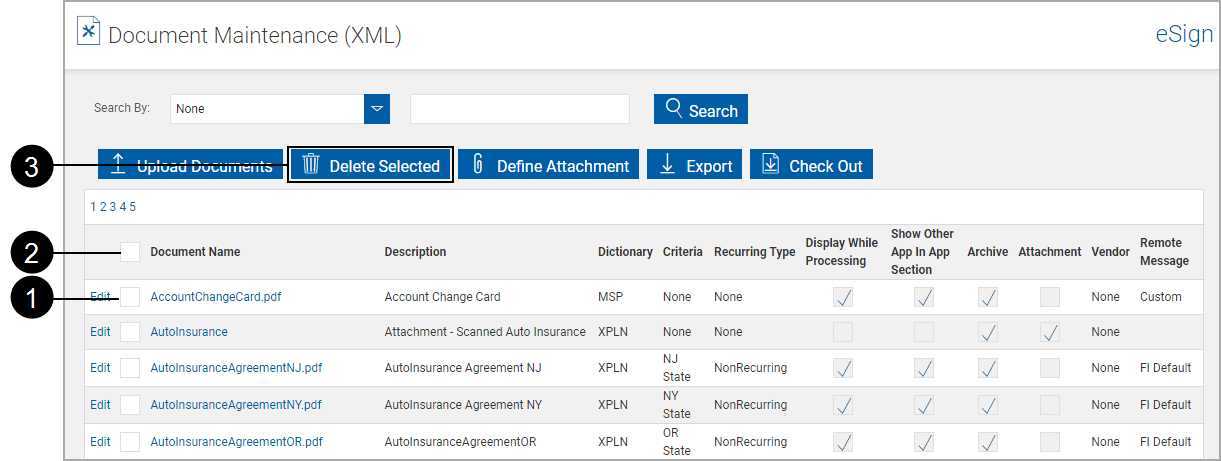Open AccountChangeCard.pdf document link

coord(215,297)
